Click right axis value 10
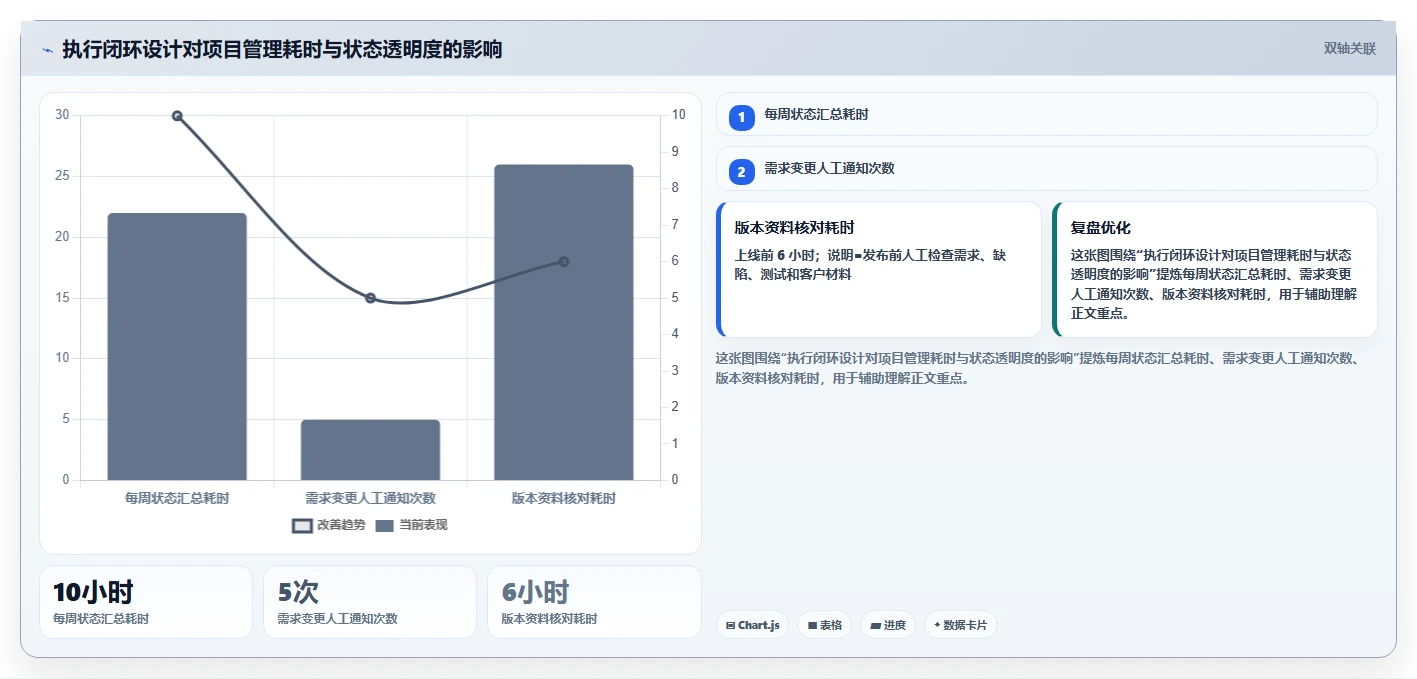The width and height of the screenshot is (1417, 679). (x=678, y=115)
